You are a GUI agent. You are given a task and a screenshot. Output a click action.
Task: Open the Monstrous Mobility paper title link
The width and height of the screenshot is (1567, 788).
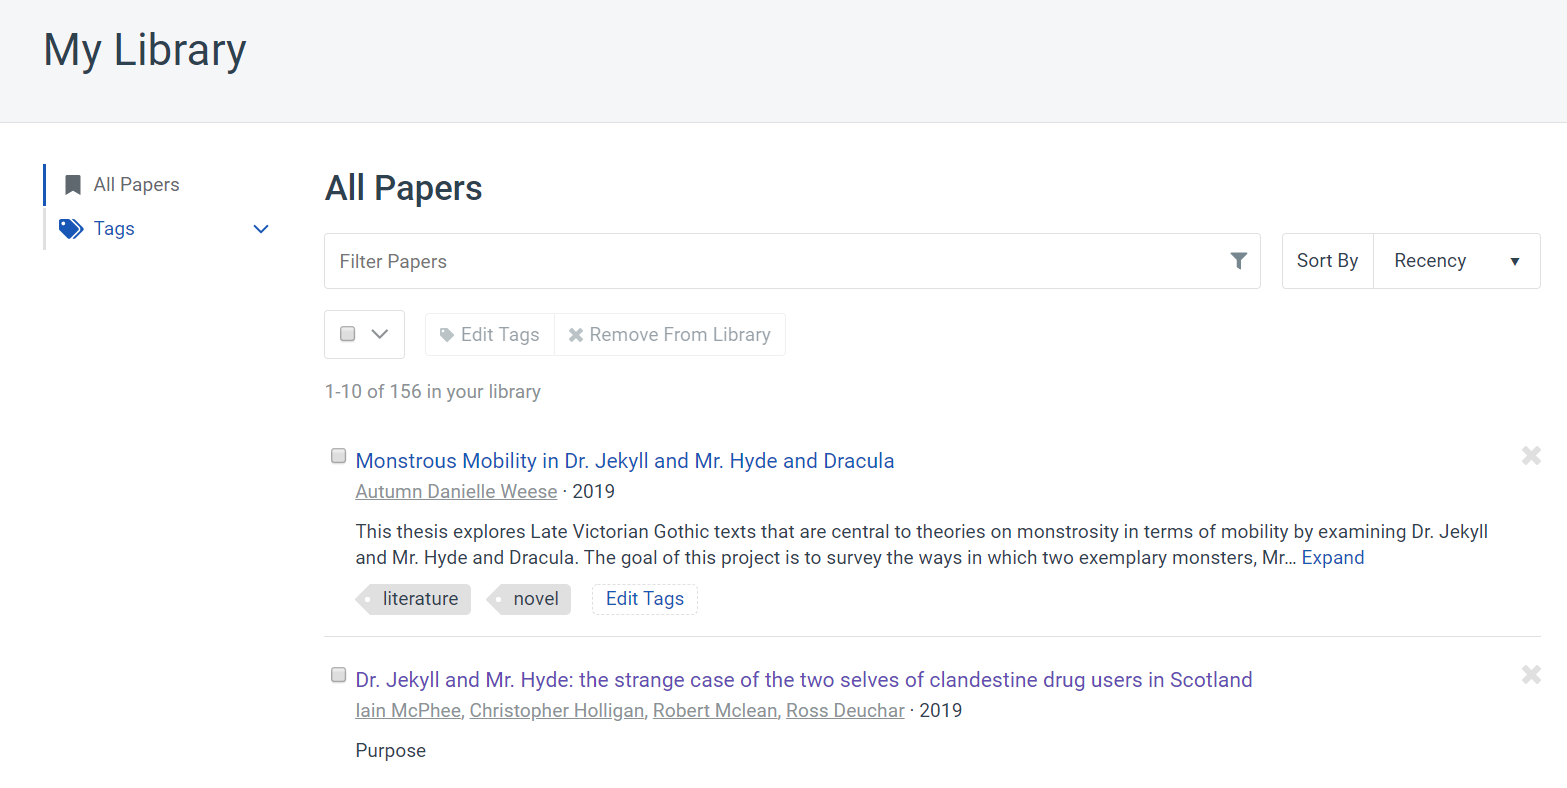[624, 461]
